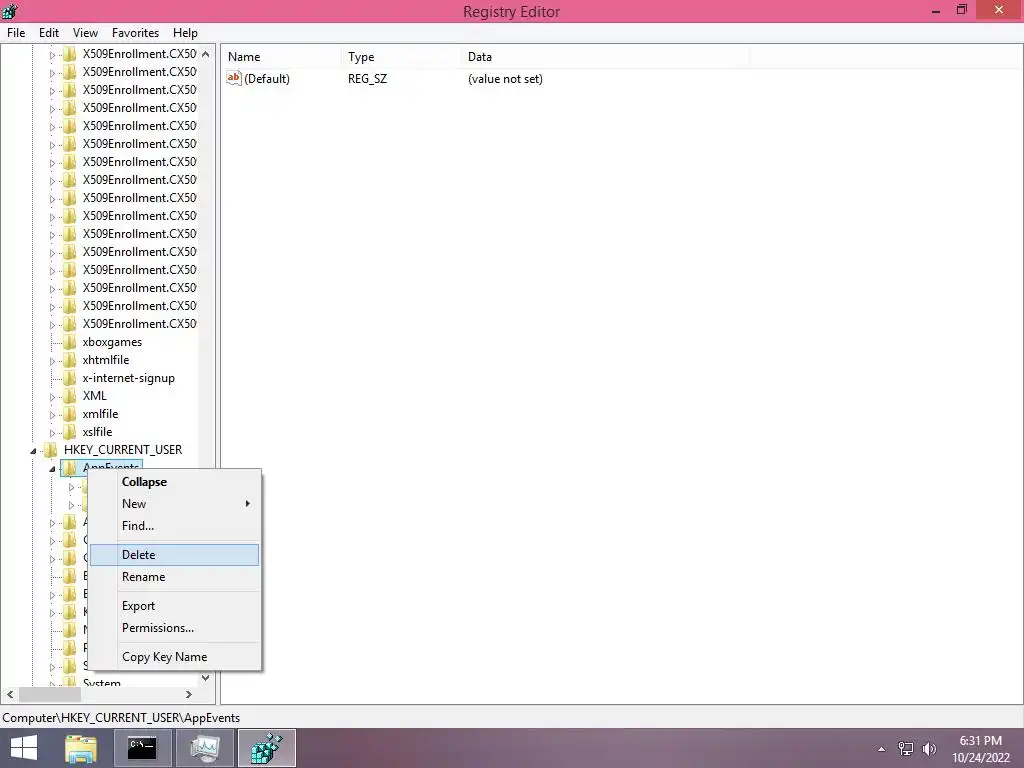Click the Data column header

pyautogui.click(x=605, y=57)
